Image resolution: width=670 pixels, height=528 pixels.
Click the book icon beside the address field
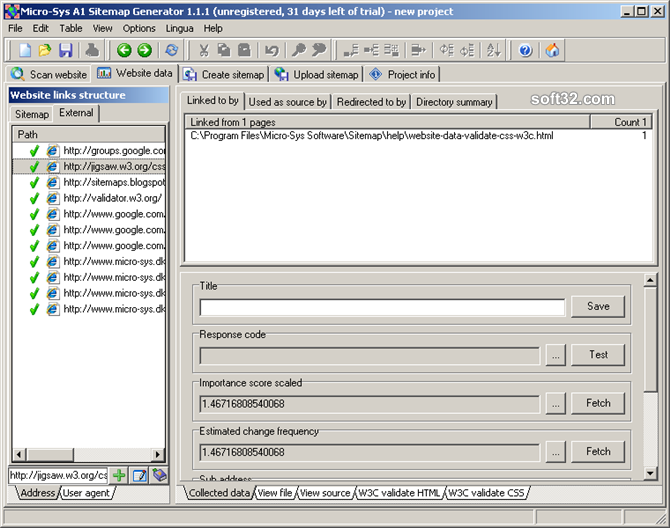point(159,475)
